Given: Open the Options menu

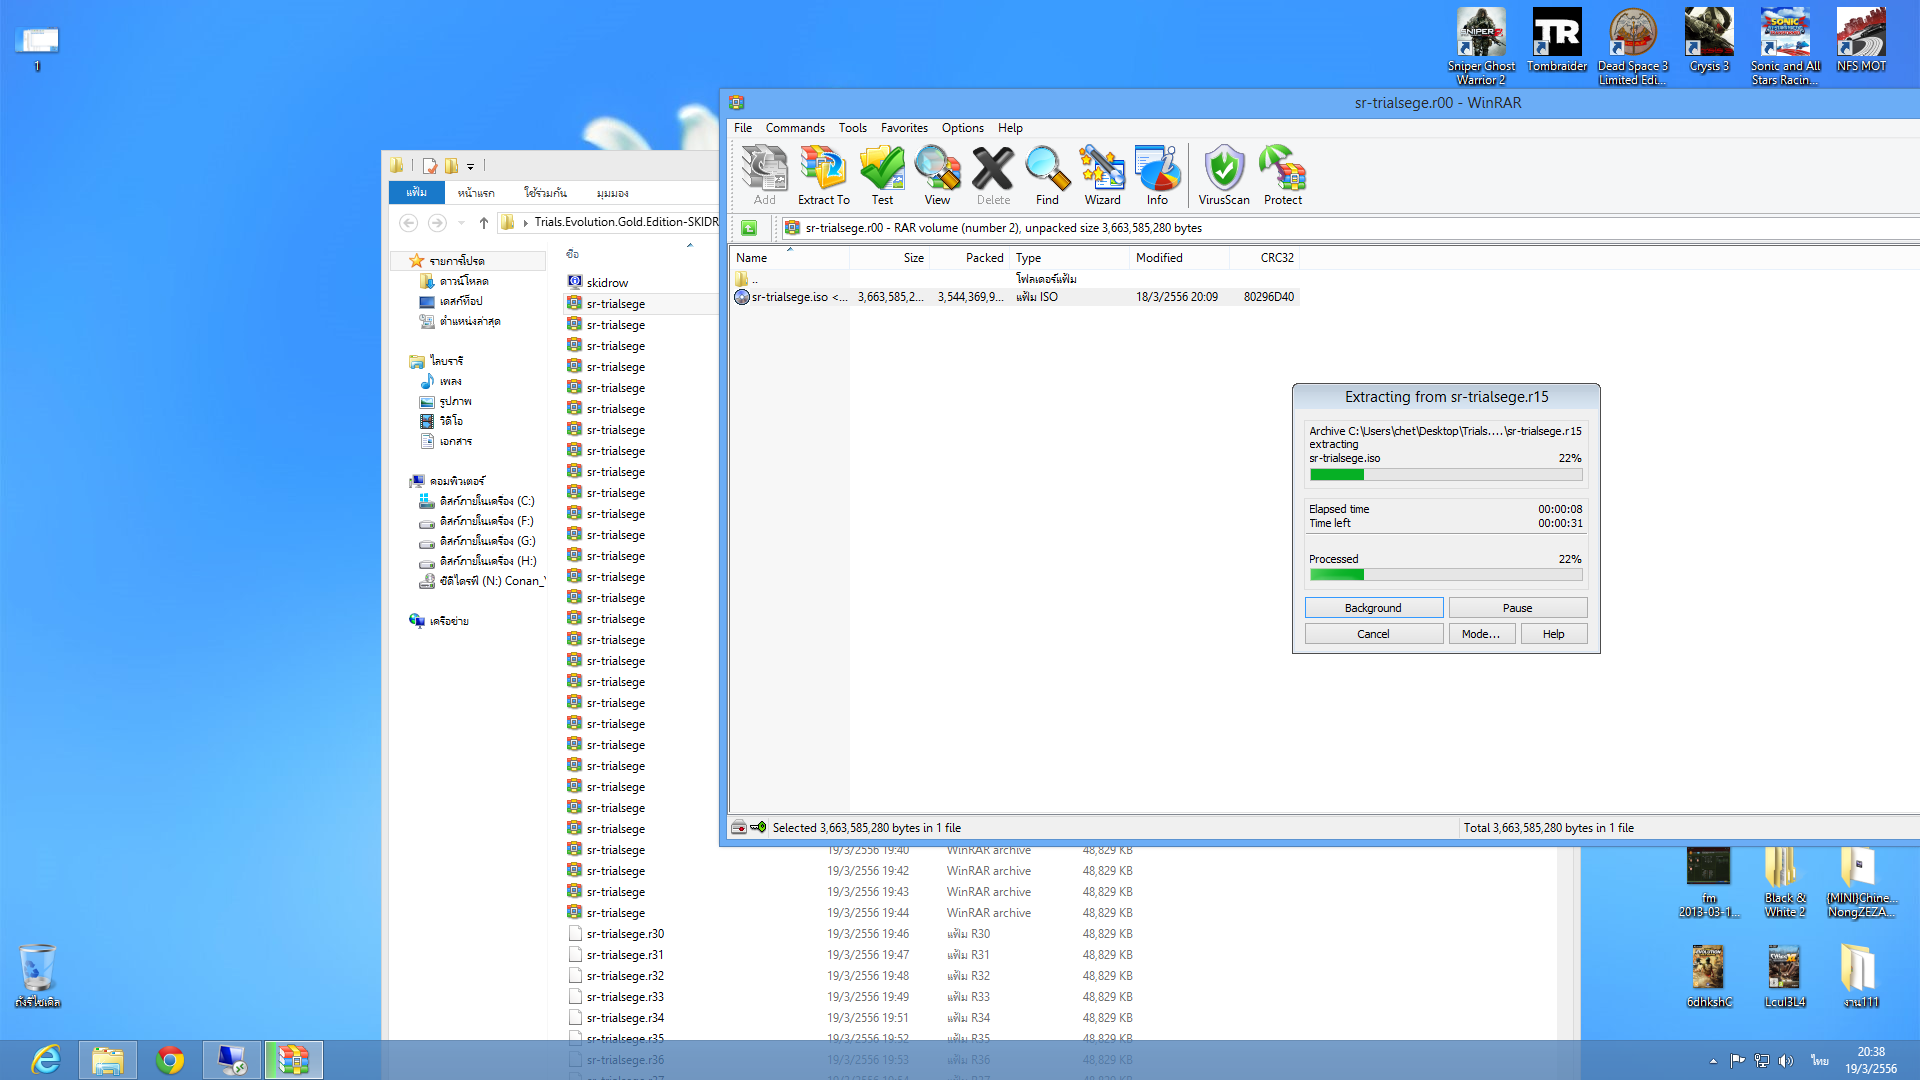Looking at the screenshot, I should [962, 128].
